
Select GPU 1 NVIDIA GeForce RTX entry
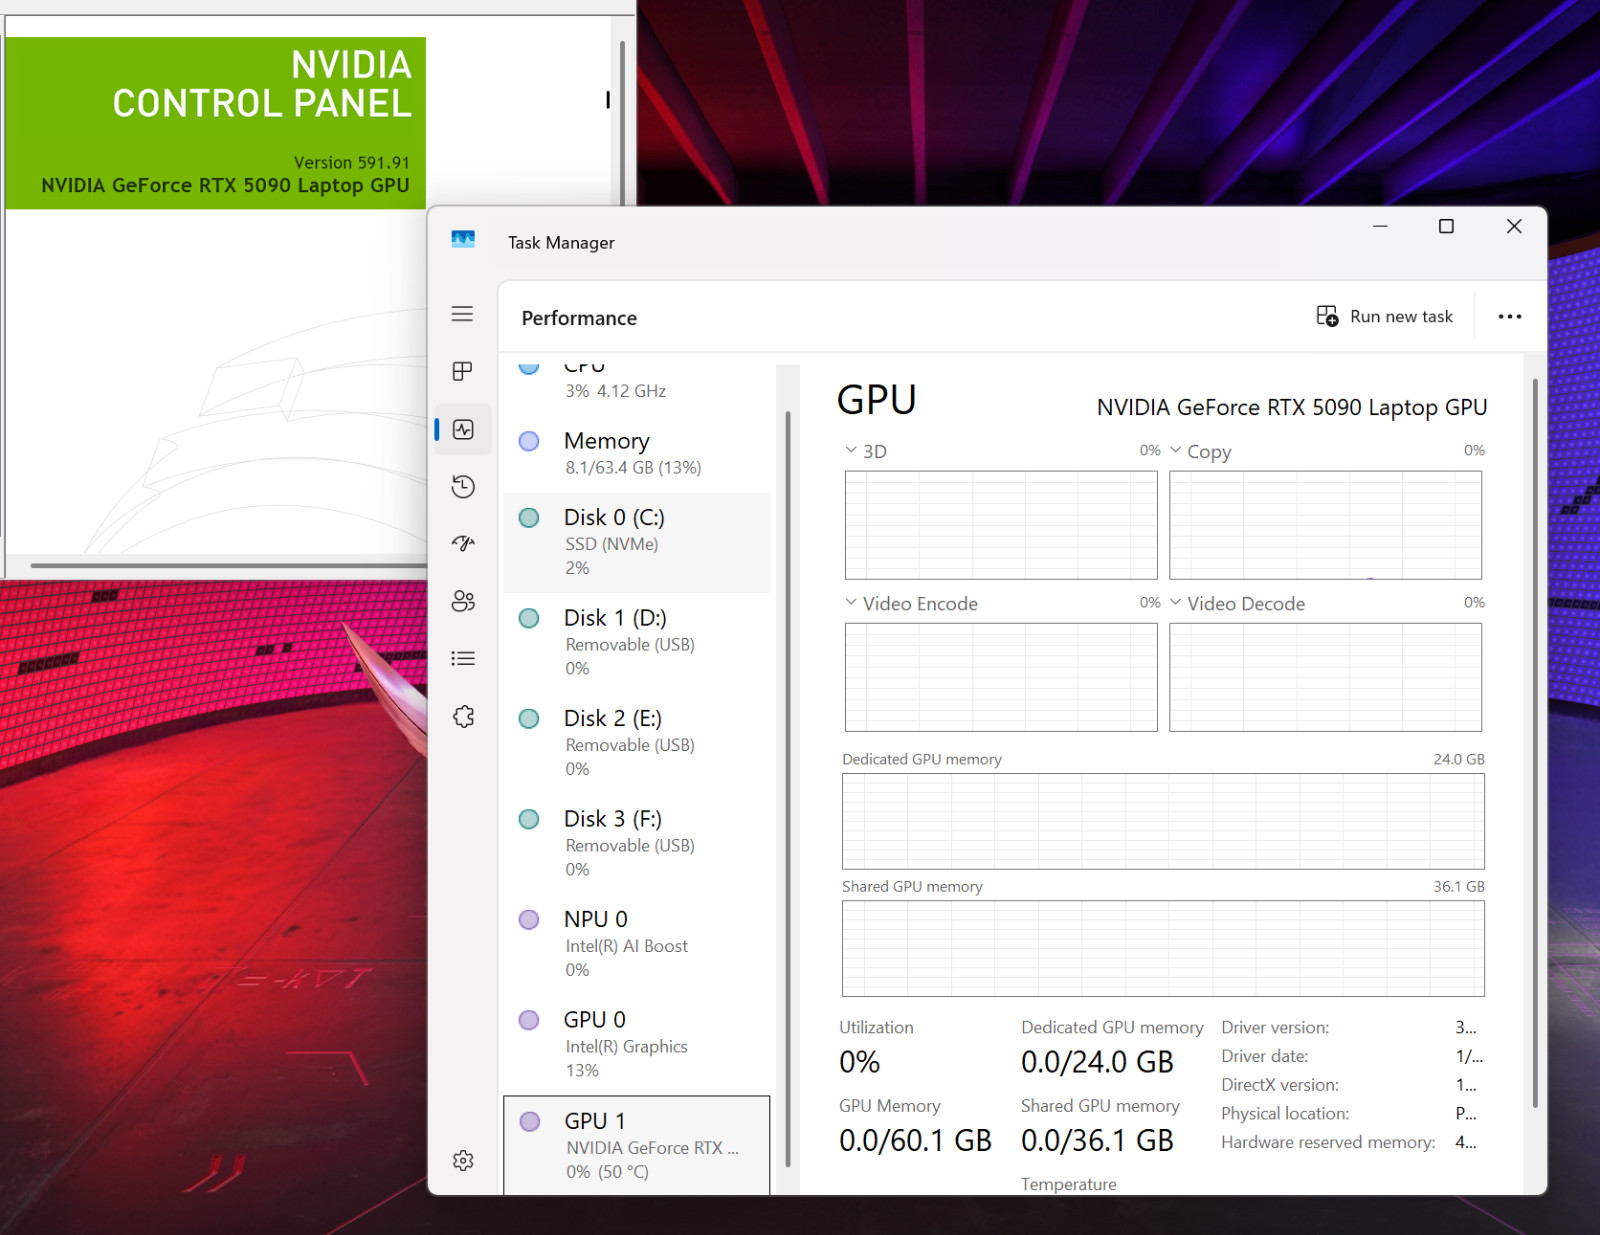pyautogui.click(x=637, y=1145)
